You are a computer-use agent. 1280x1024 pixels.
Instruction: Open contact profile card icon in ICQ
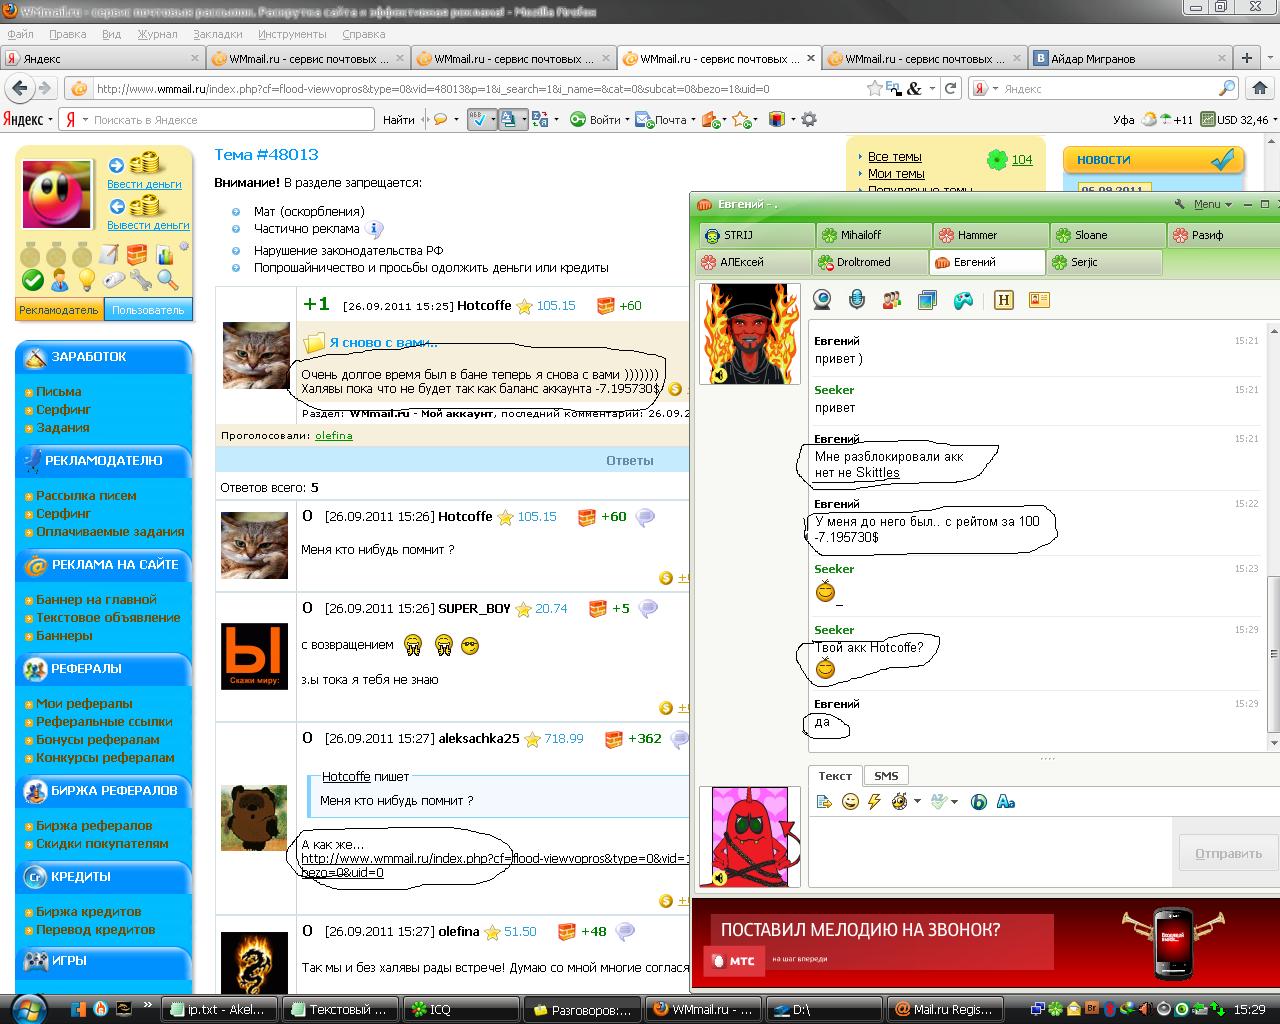(1038, 299)
